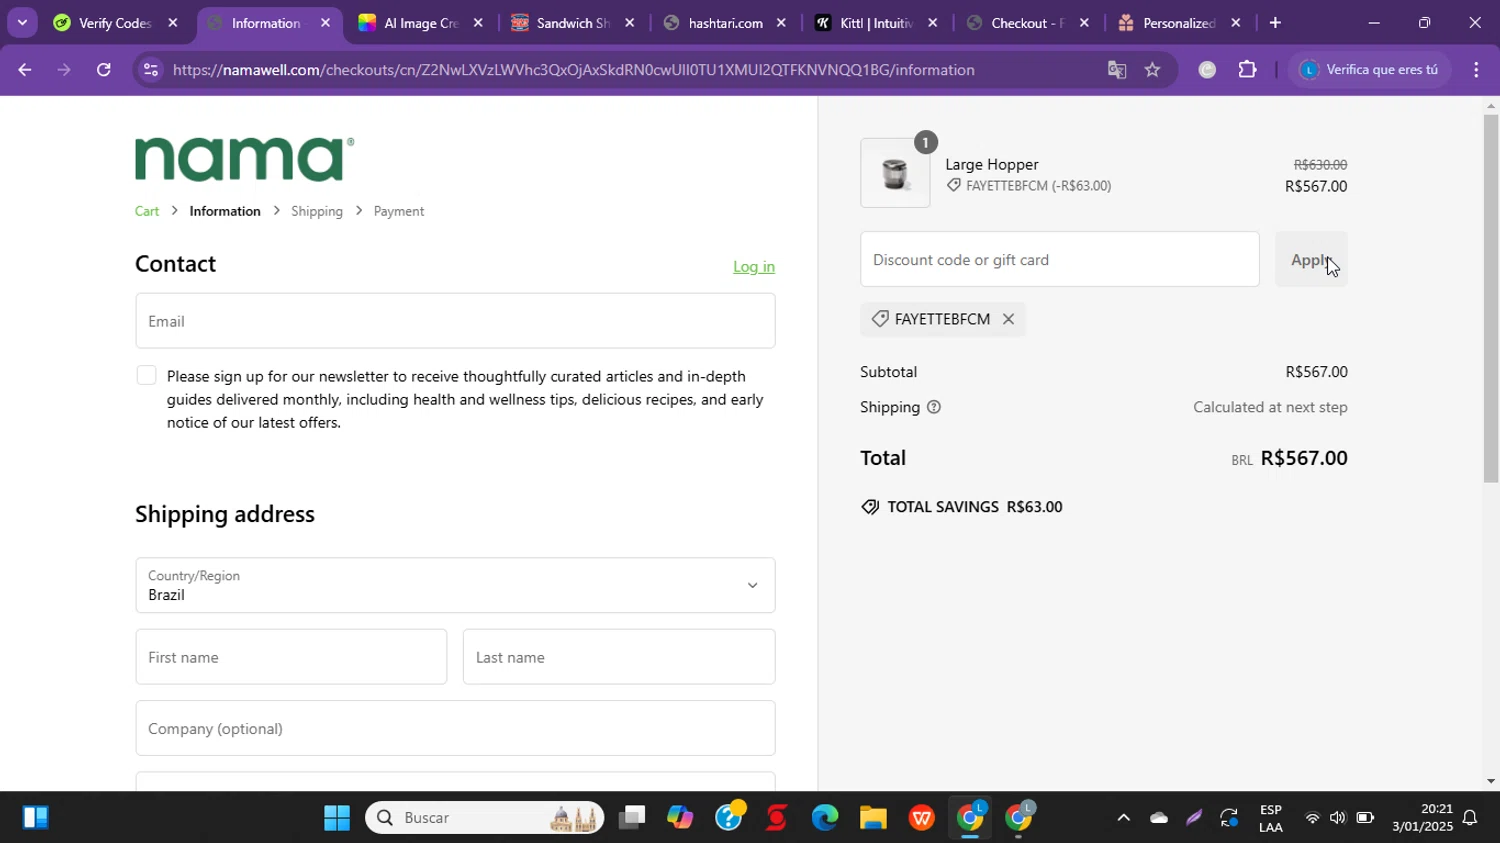Click the Cart breadcrumb link
Screen dimensions: 1500x843
[x=147, y=211]
